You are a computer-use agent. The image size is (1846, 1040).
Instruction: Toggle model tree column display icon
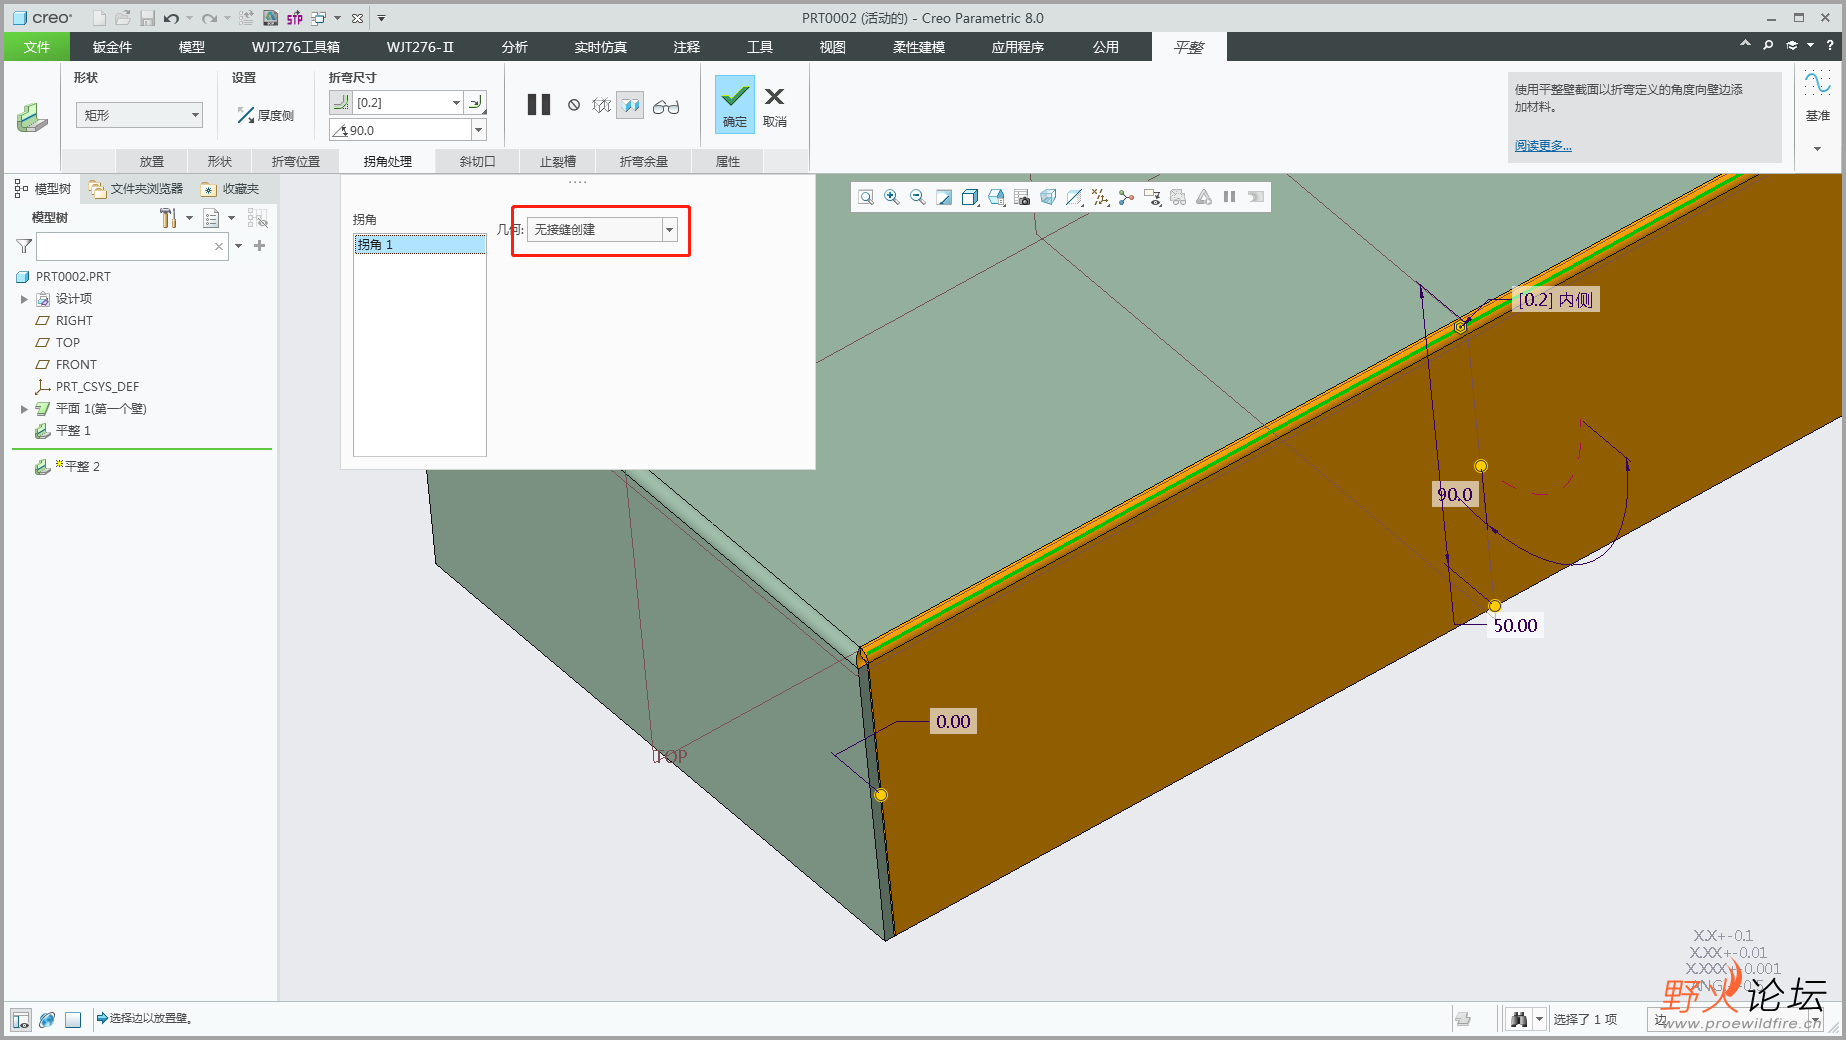click(211, 218)
